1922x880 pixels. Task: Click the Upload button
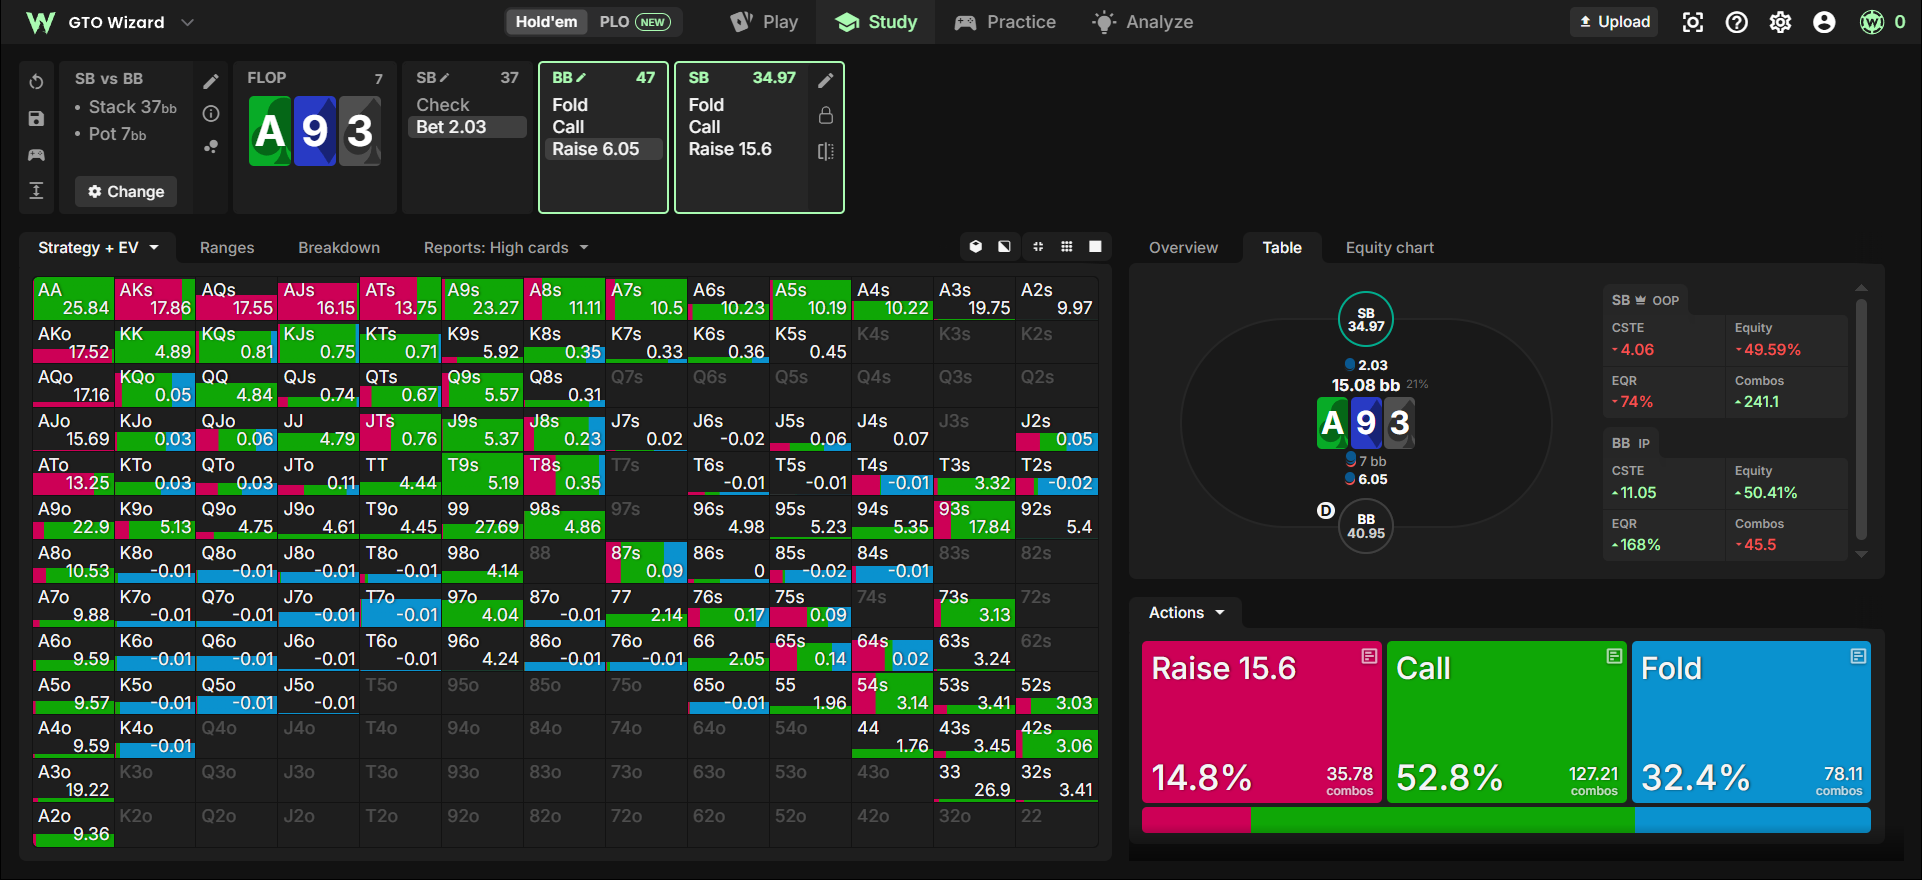tap(1614, 22)
